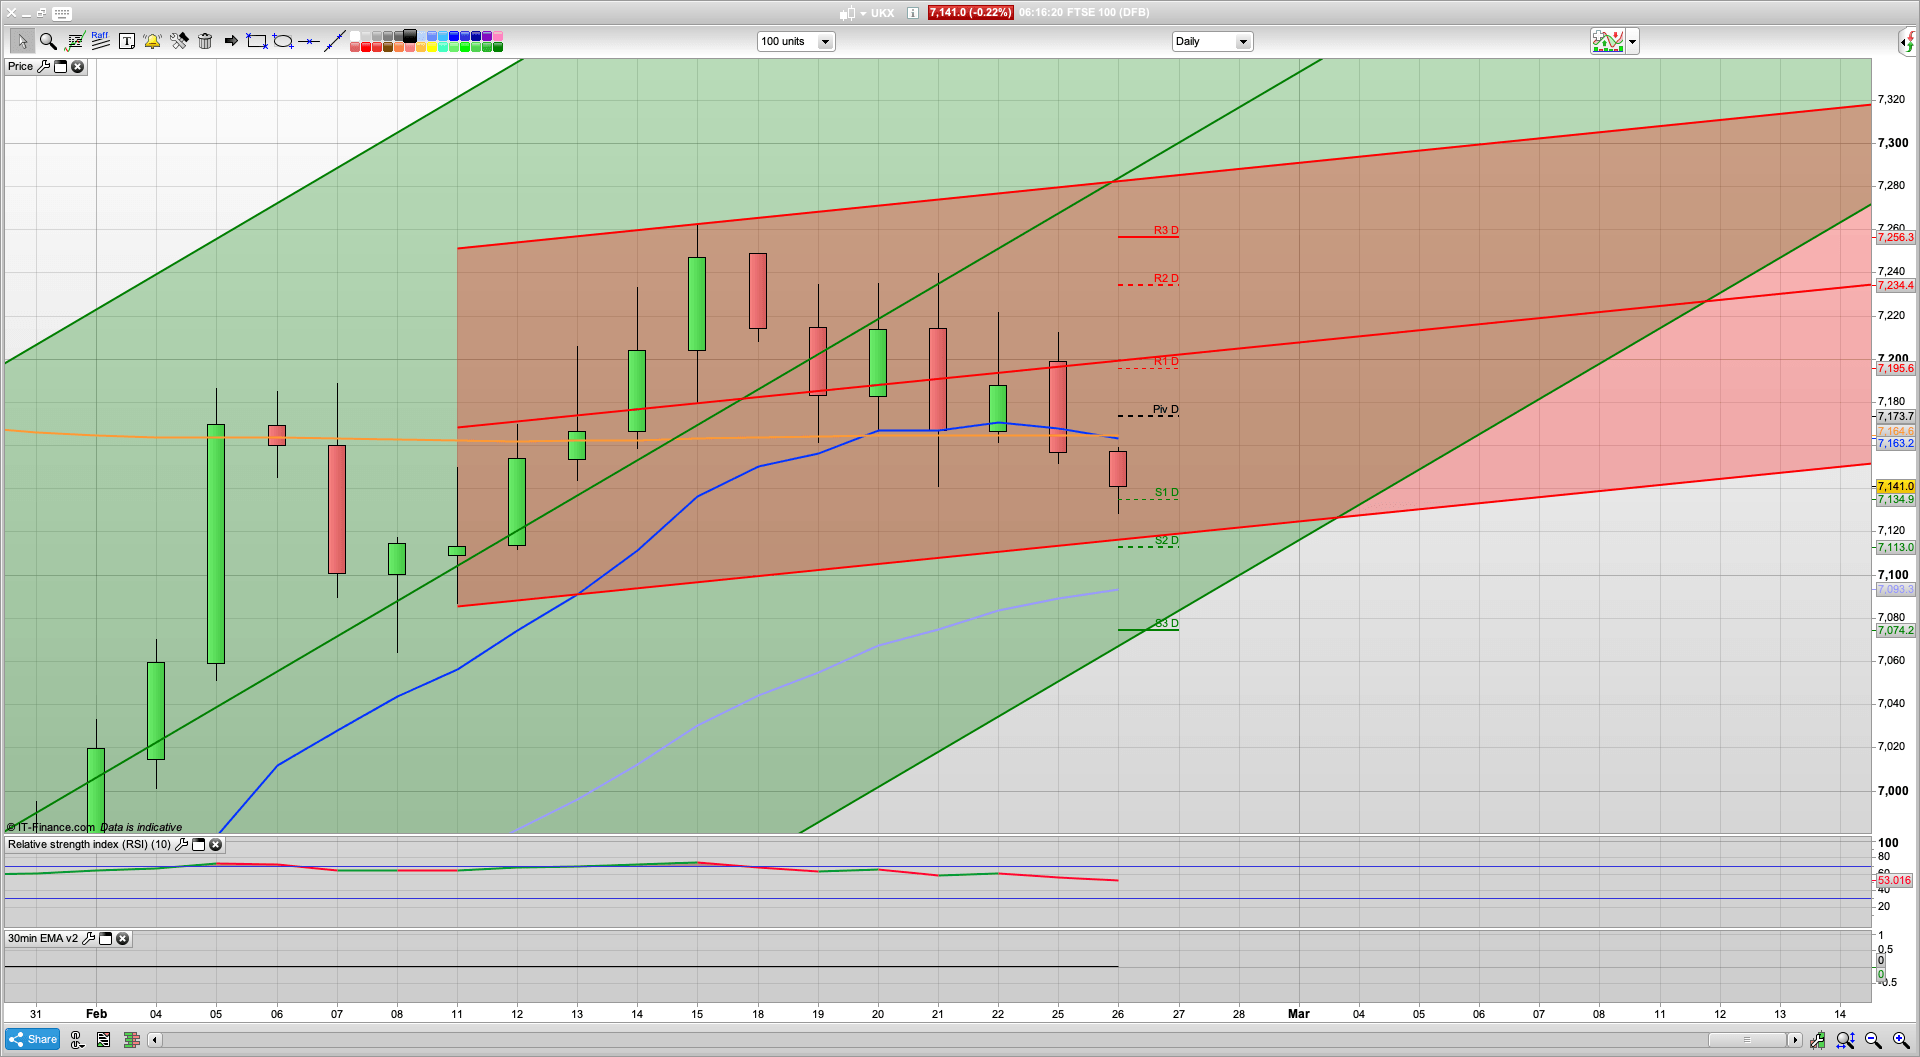1920x1057 pixels.
Task: Click the green-red order book bars icon
Action: 131,1040
